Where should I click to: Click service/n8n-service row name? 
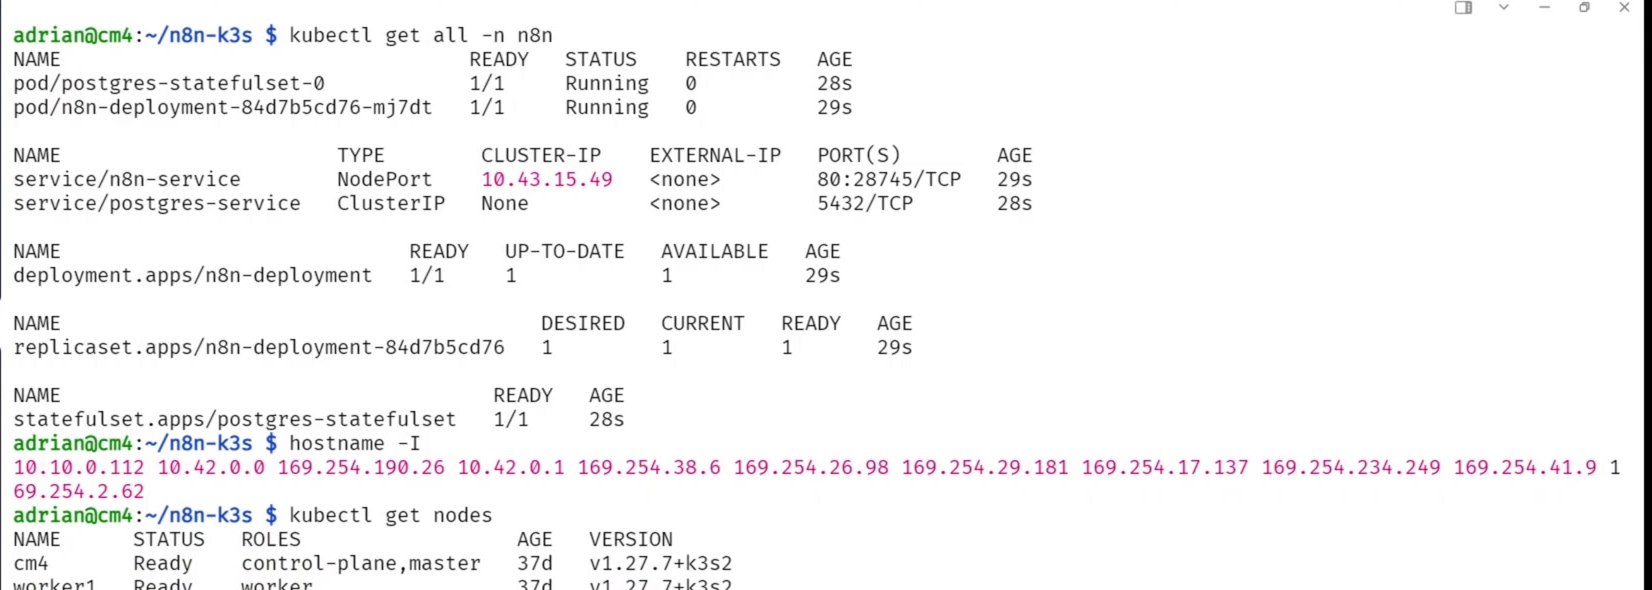click(127, 180)
